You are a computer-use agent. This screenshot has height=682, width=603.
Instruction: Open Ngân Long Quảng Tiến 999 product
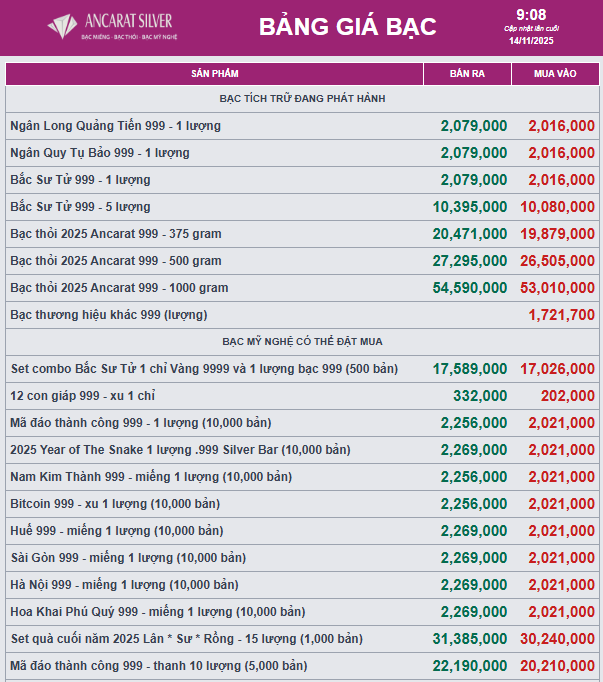[115, 126]
